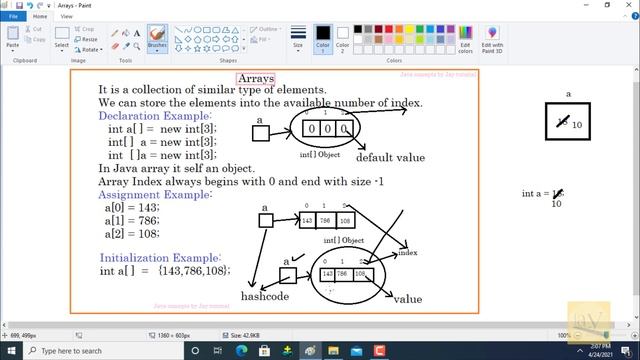Open Edit colors palette
Screen dimensions: 640x360
point(465,40)
